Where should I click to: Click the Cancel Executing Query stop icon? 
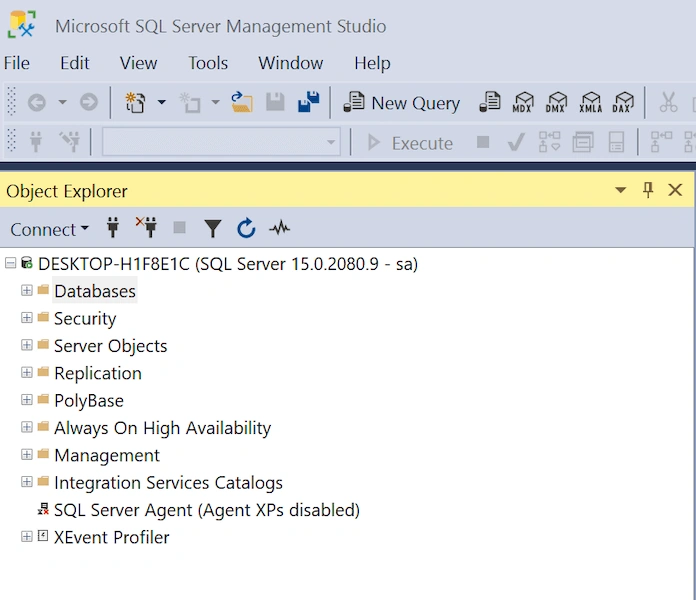tap(483, 142)
